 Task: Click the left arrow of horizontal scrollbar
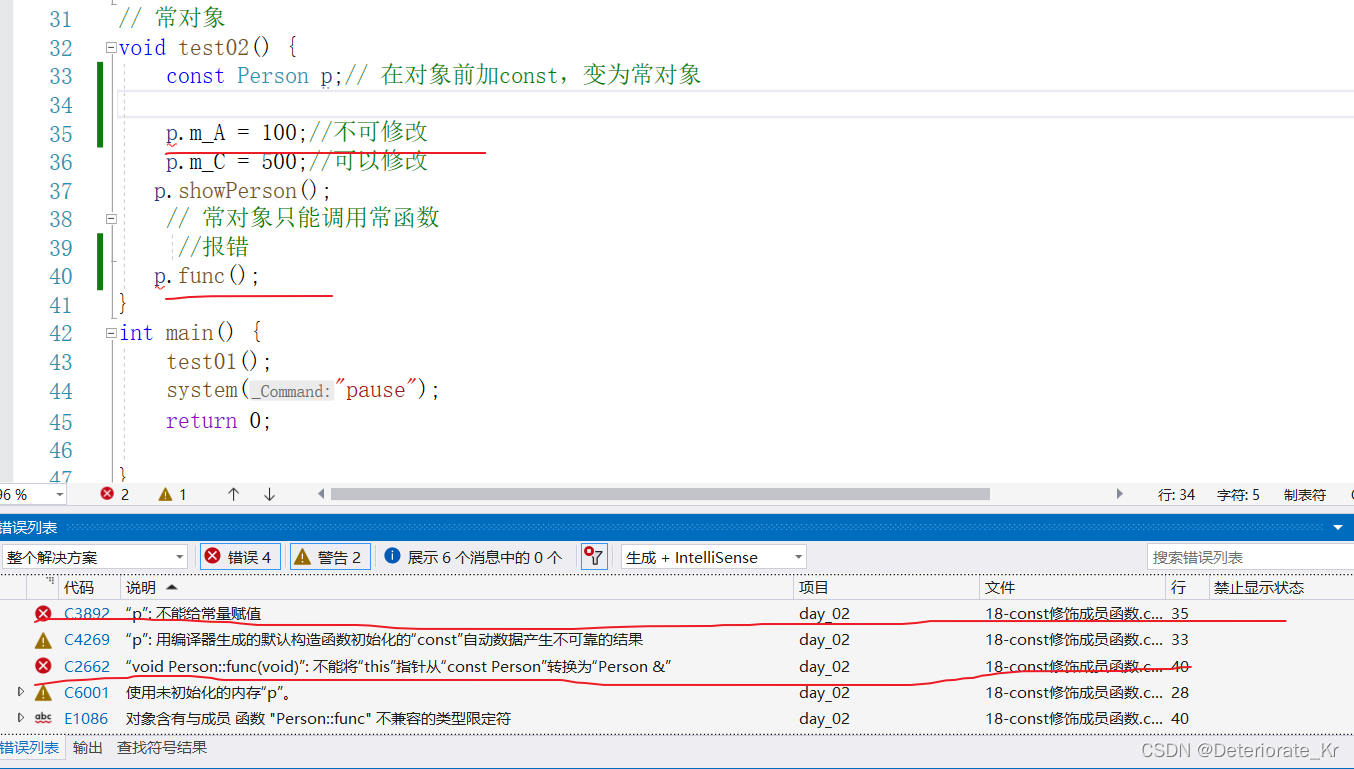321,494
